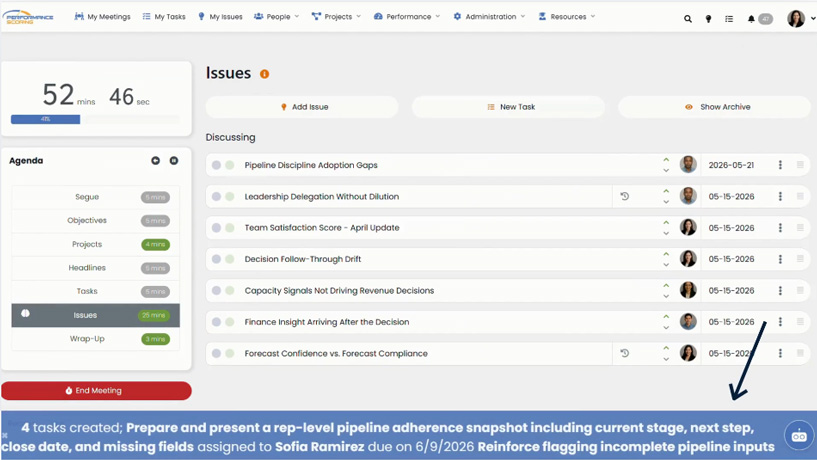Open the user profile avatar dropdown

coord(801,19)
